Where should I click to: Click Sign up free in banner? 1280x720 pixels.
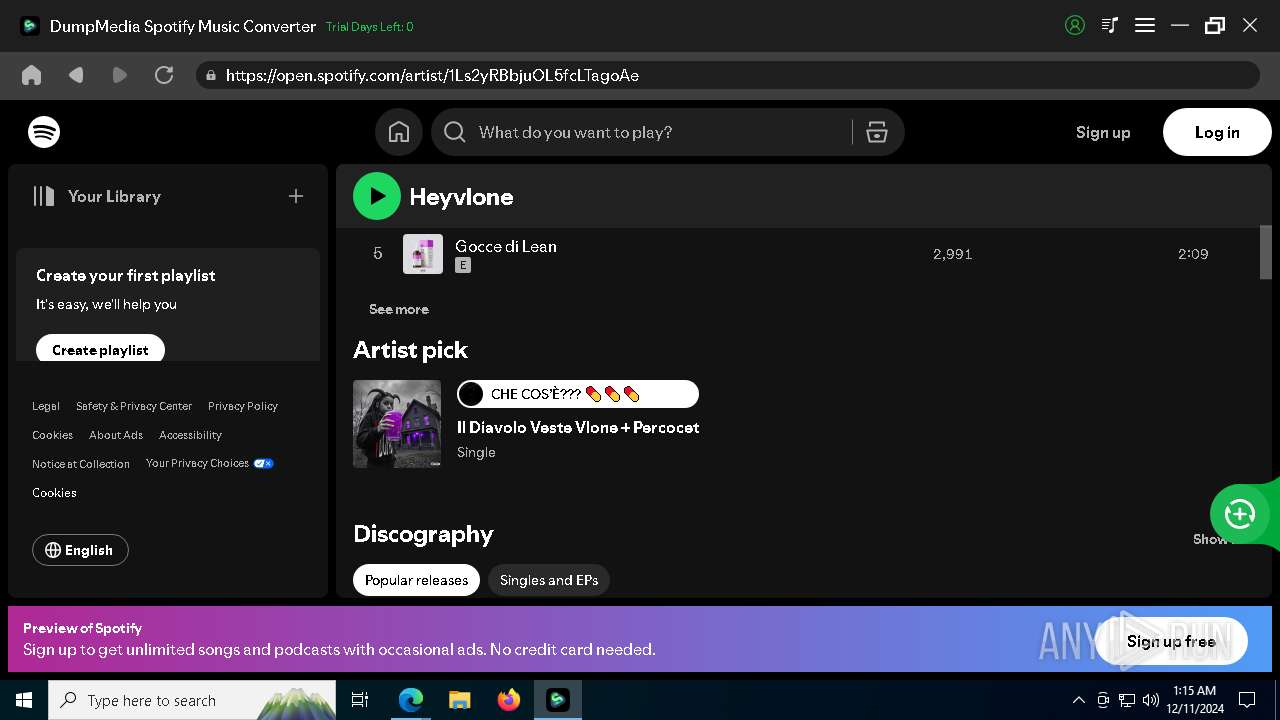[1171, 641]
